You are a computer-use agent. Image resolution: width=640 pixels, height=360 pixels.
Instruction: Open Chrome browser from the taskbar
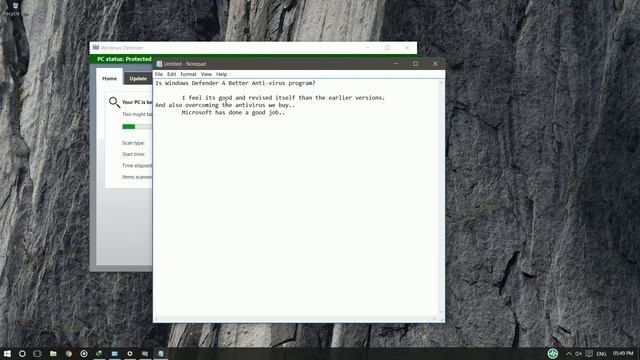click(69, 353)
